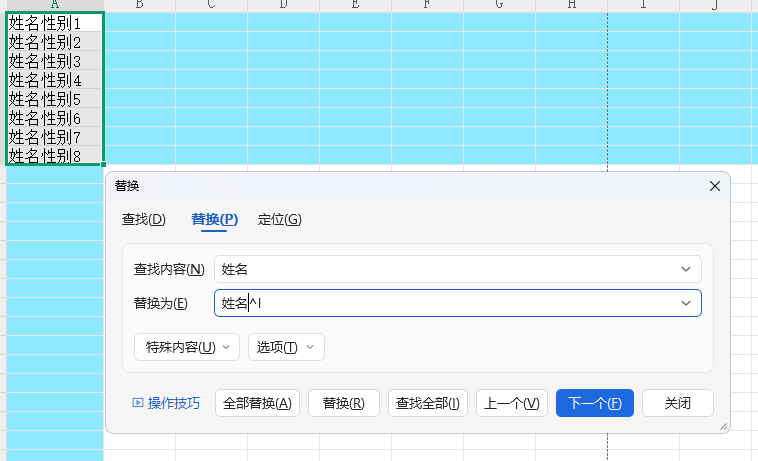Image resolution: width=758 pixels, height=461 pixels.
Task: Select column B header
Action: [x=140, y=5]
